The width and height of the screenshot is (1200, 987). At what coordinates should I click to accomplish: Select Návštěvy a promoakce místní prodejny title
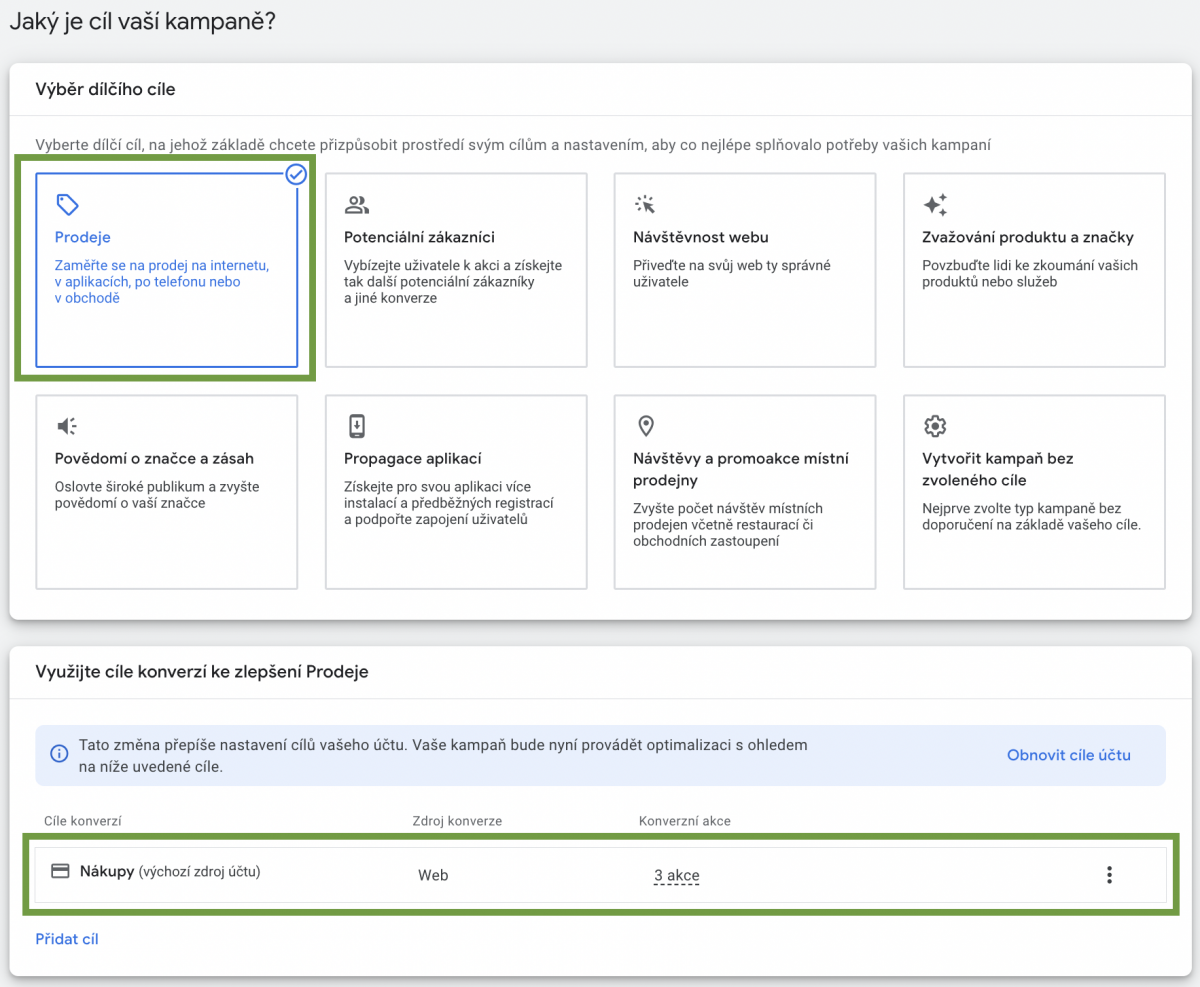pos(740,469)
